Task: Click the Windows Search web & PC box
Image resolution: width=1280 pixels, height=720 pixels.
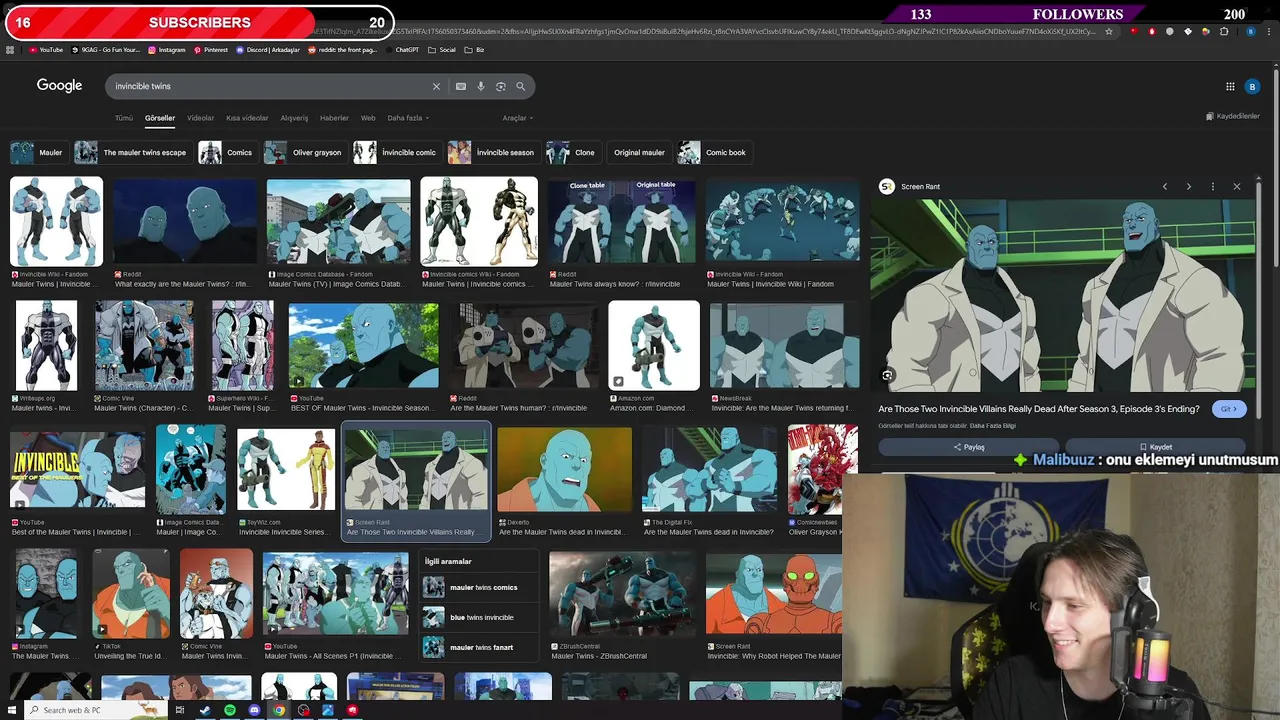Action: [96, 710]
